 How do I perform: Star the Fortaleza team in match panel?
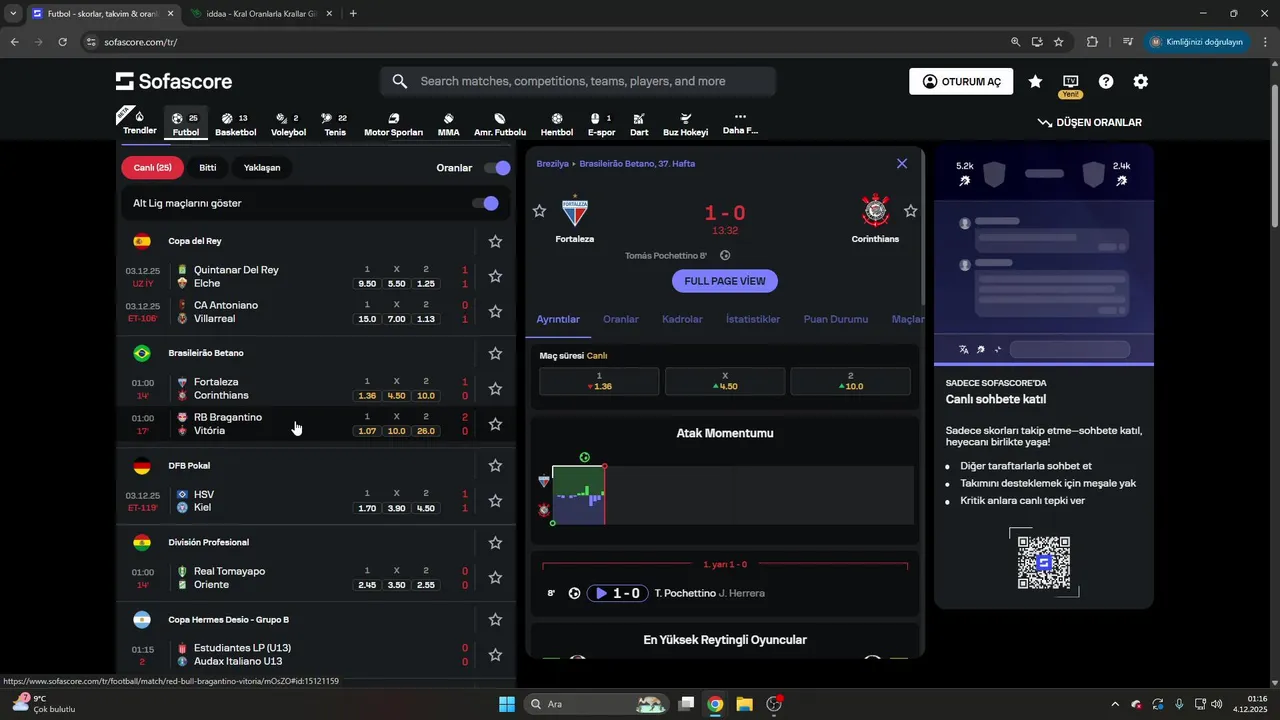(x=540, y=211)
